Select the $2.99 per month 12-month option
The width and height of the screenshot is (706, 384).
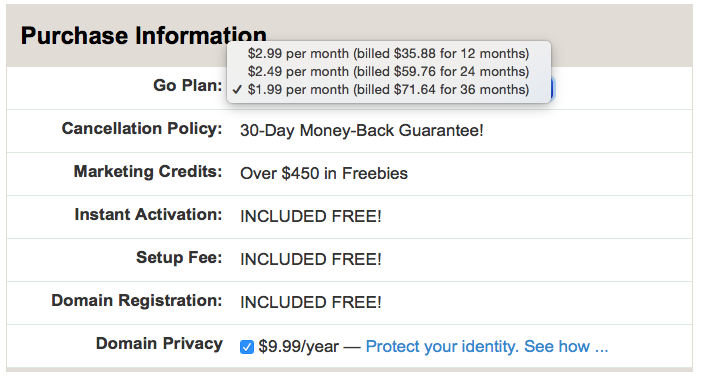[389, 54]
